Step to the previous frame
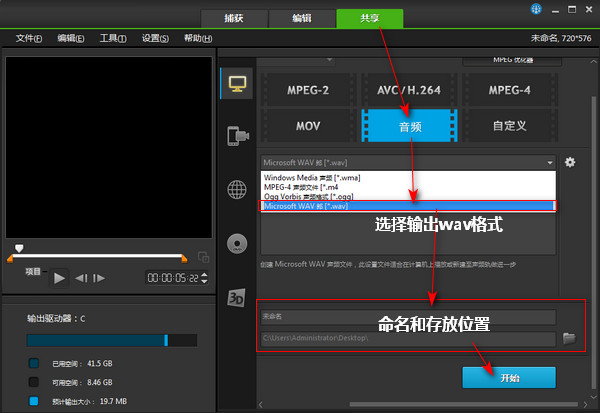This screenshot has width=600, height=413. tap(81, 278)
